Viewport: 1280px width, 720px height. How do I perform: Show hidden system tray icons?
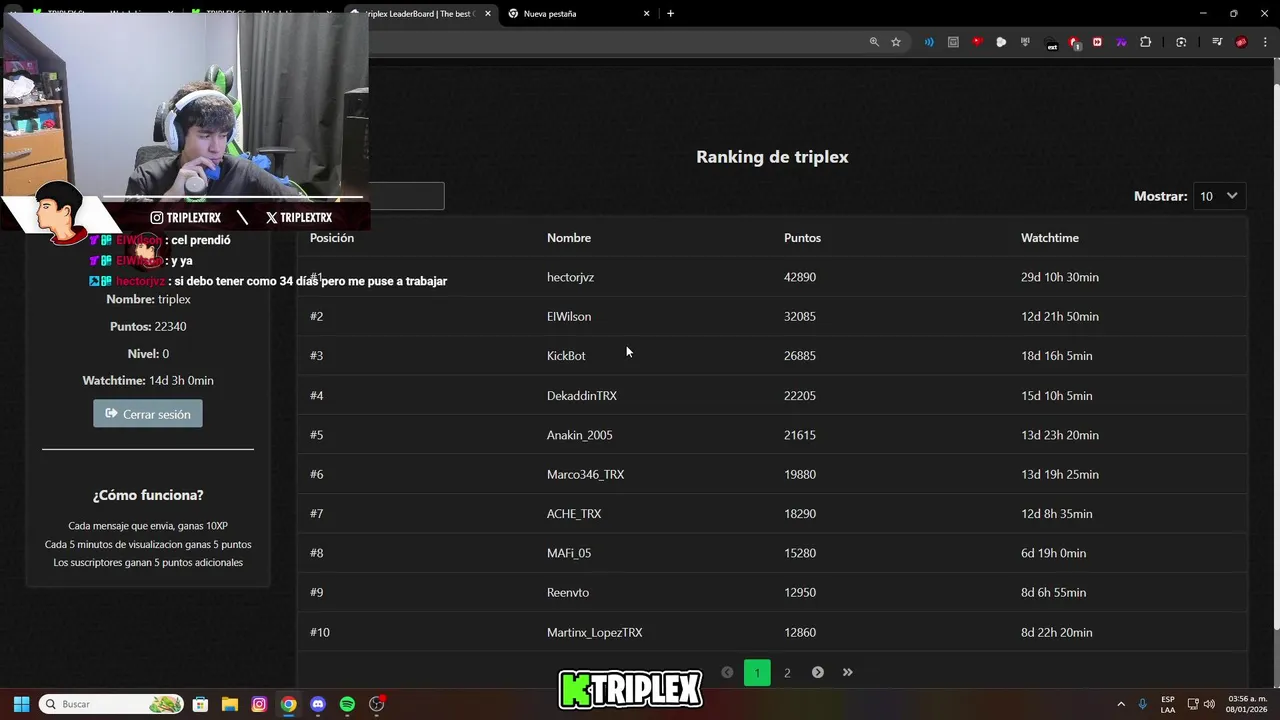(1121, 704)
